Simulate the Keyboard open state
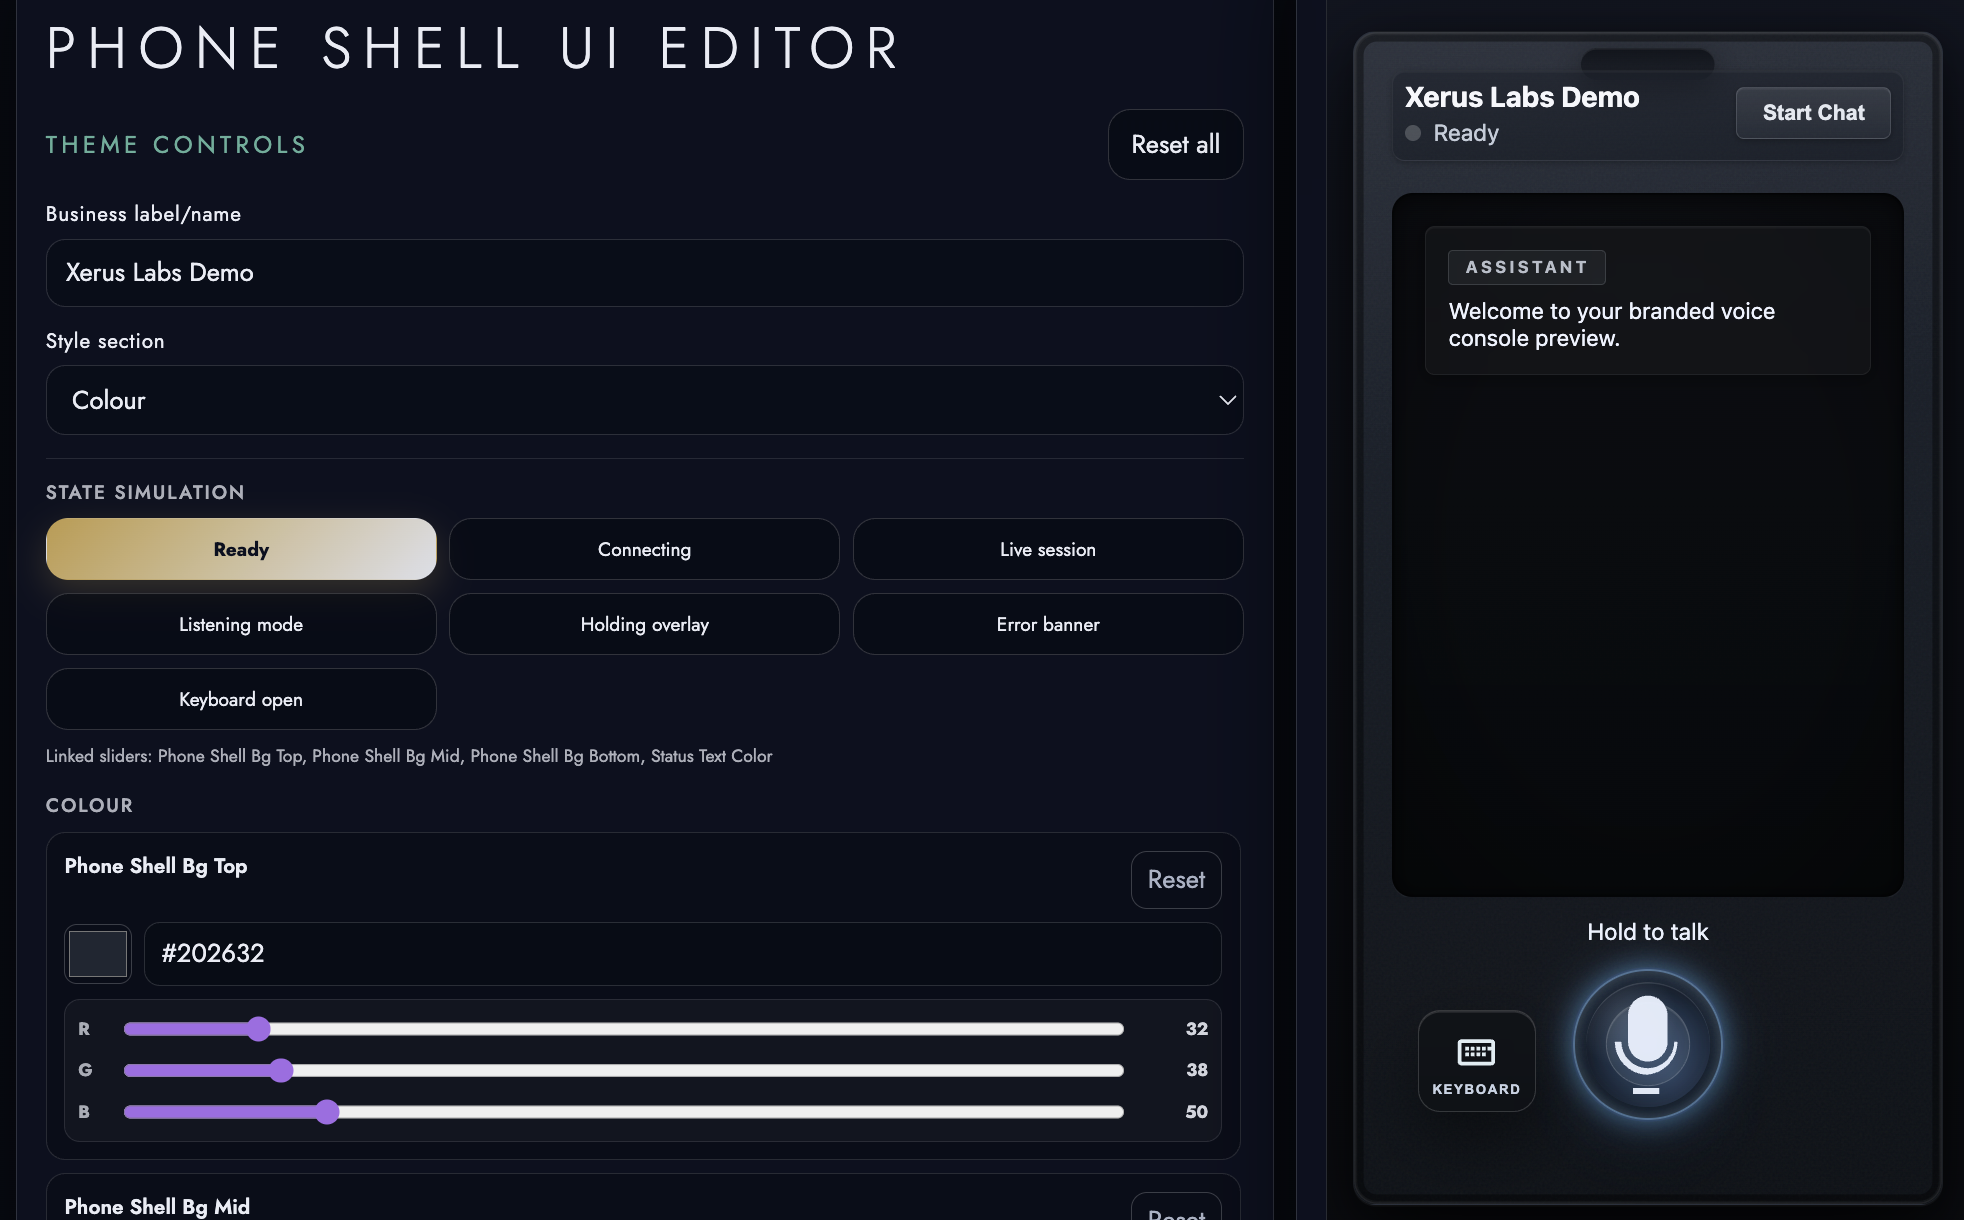 (240, 699)
